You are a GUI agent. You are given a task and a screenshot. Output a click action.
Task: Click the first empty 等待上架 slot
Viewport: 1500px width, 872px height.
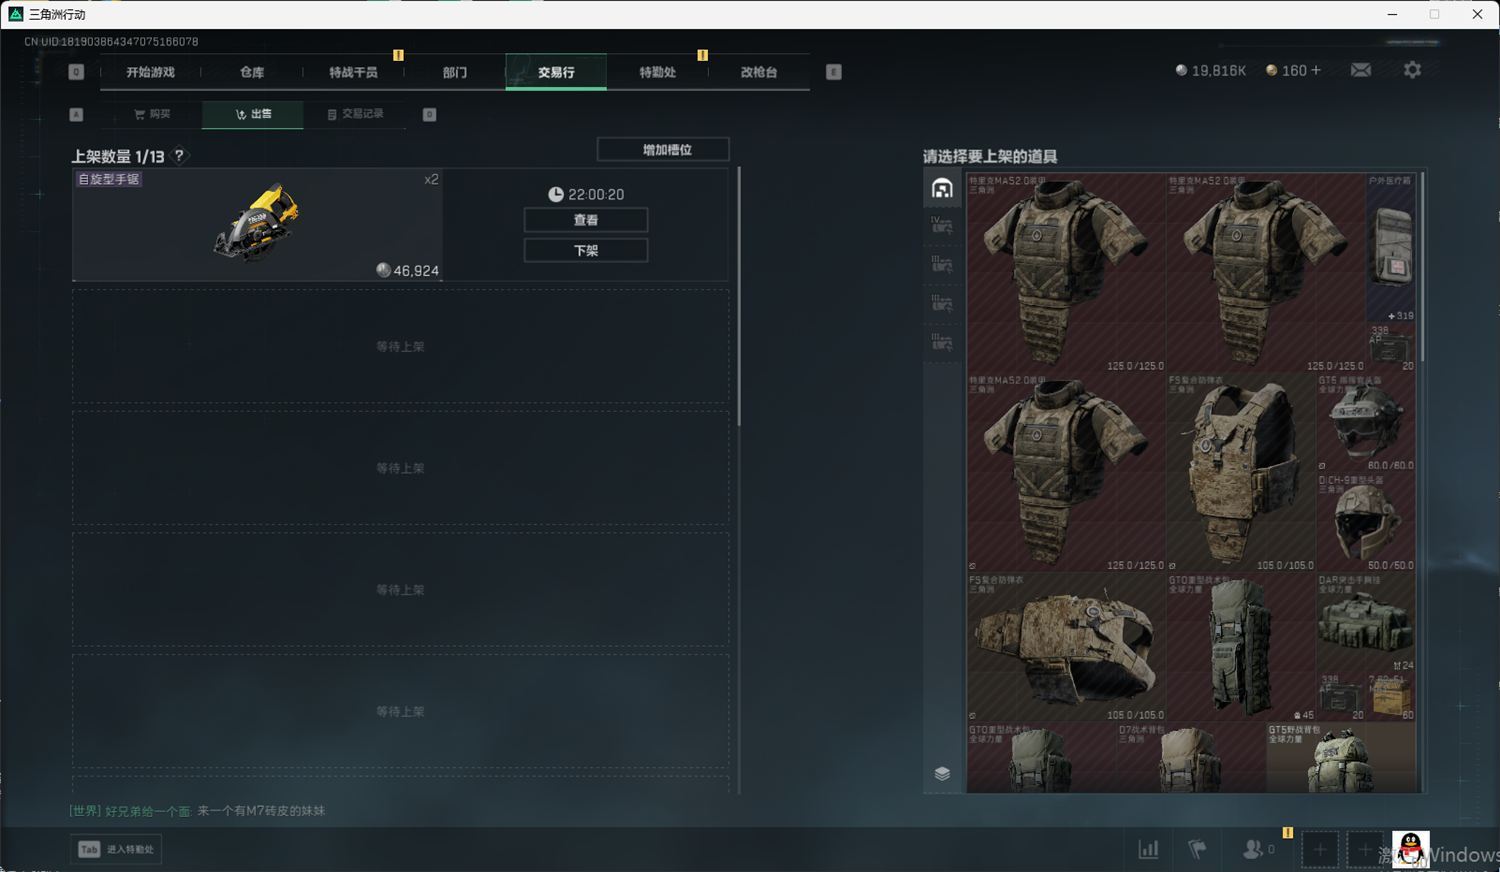point(400,346)
